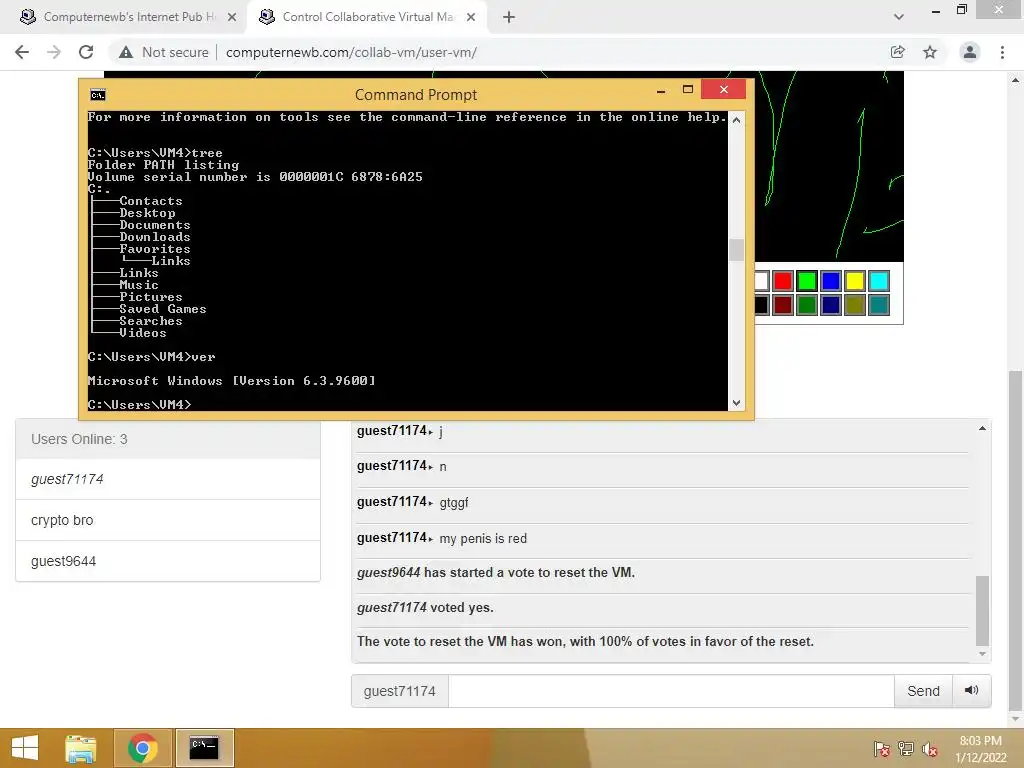Open Action Center flag tray icon
Image resolution: width=1024 pixels, height=768 pixels.
coord(881,749)
